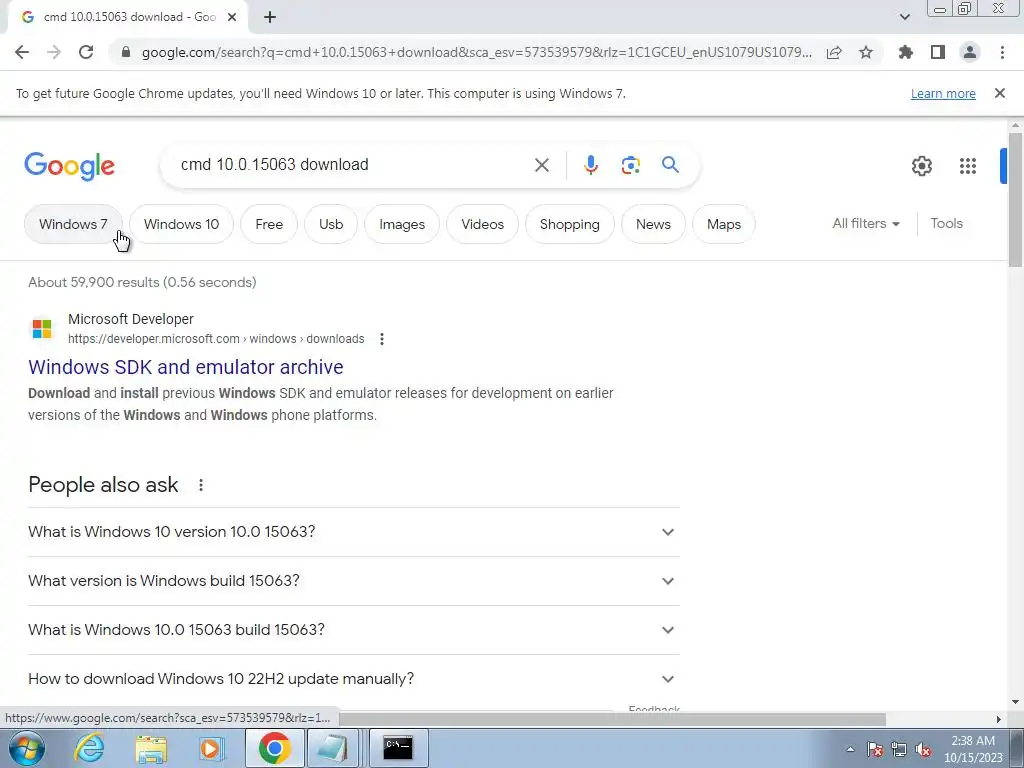The image size is (1024, 768).
Task: Open Windows Explorer from the taskbar
Action: 152,748
